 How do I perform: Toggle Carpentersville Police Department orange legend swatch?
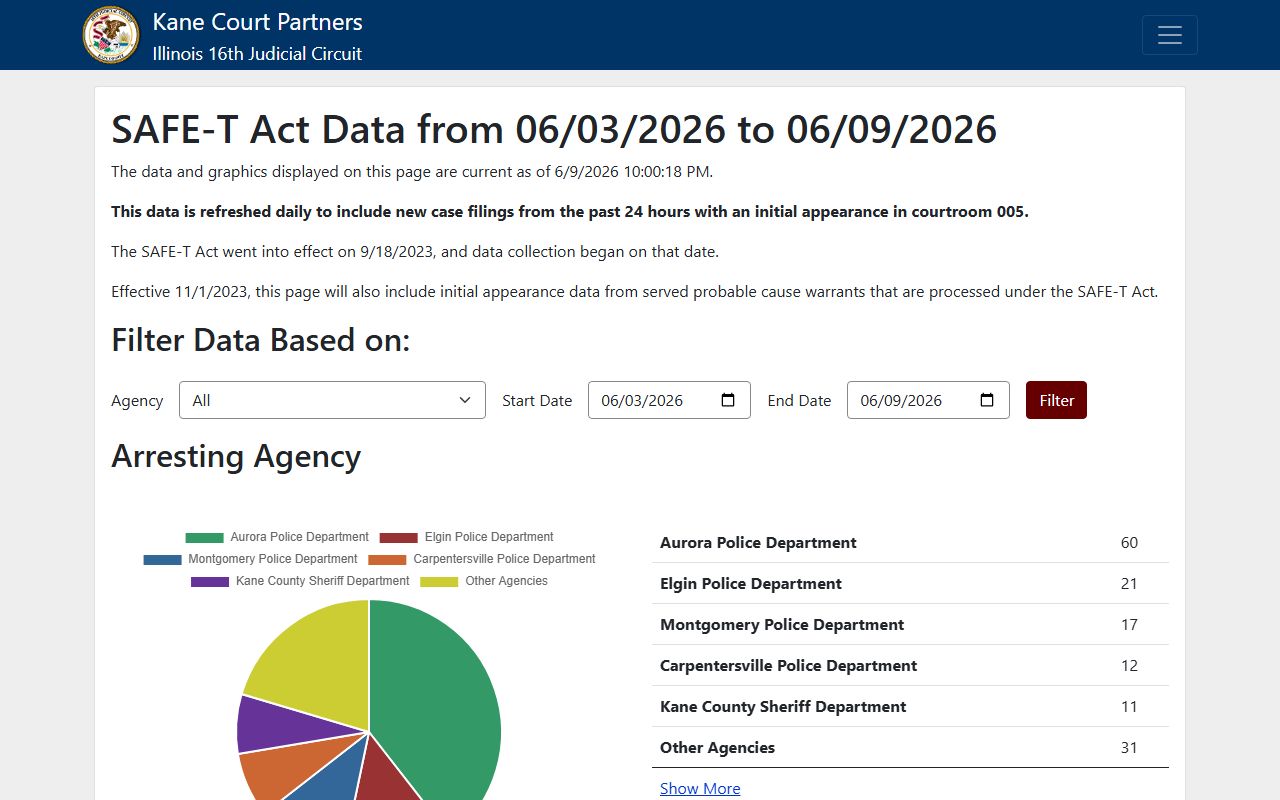point(387,559)
